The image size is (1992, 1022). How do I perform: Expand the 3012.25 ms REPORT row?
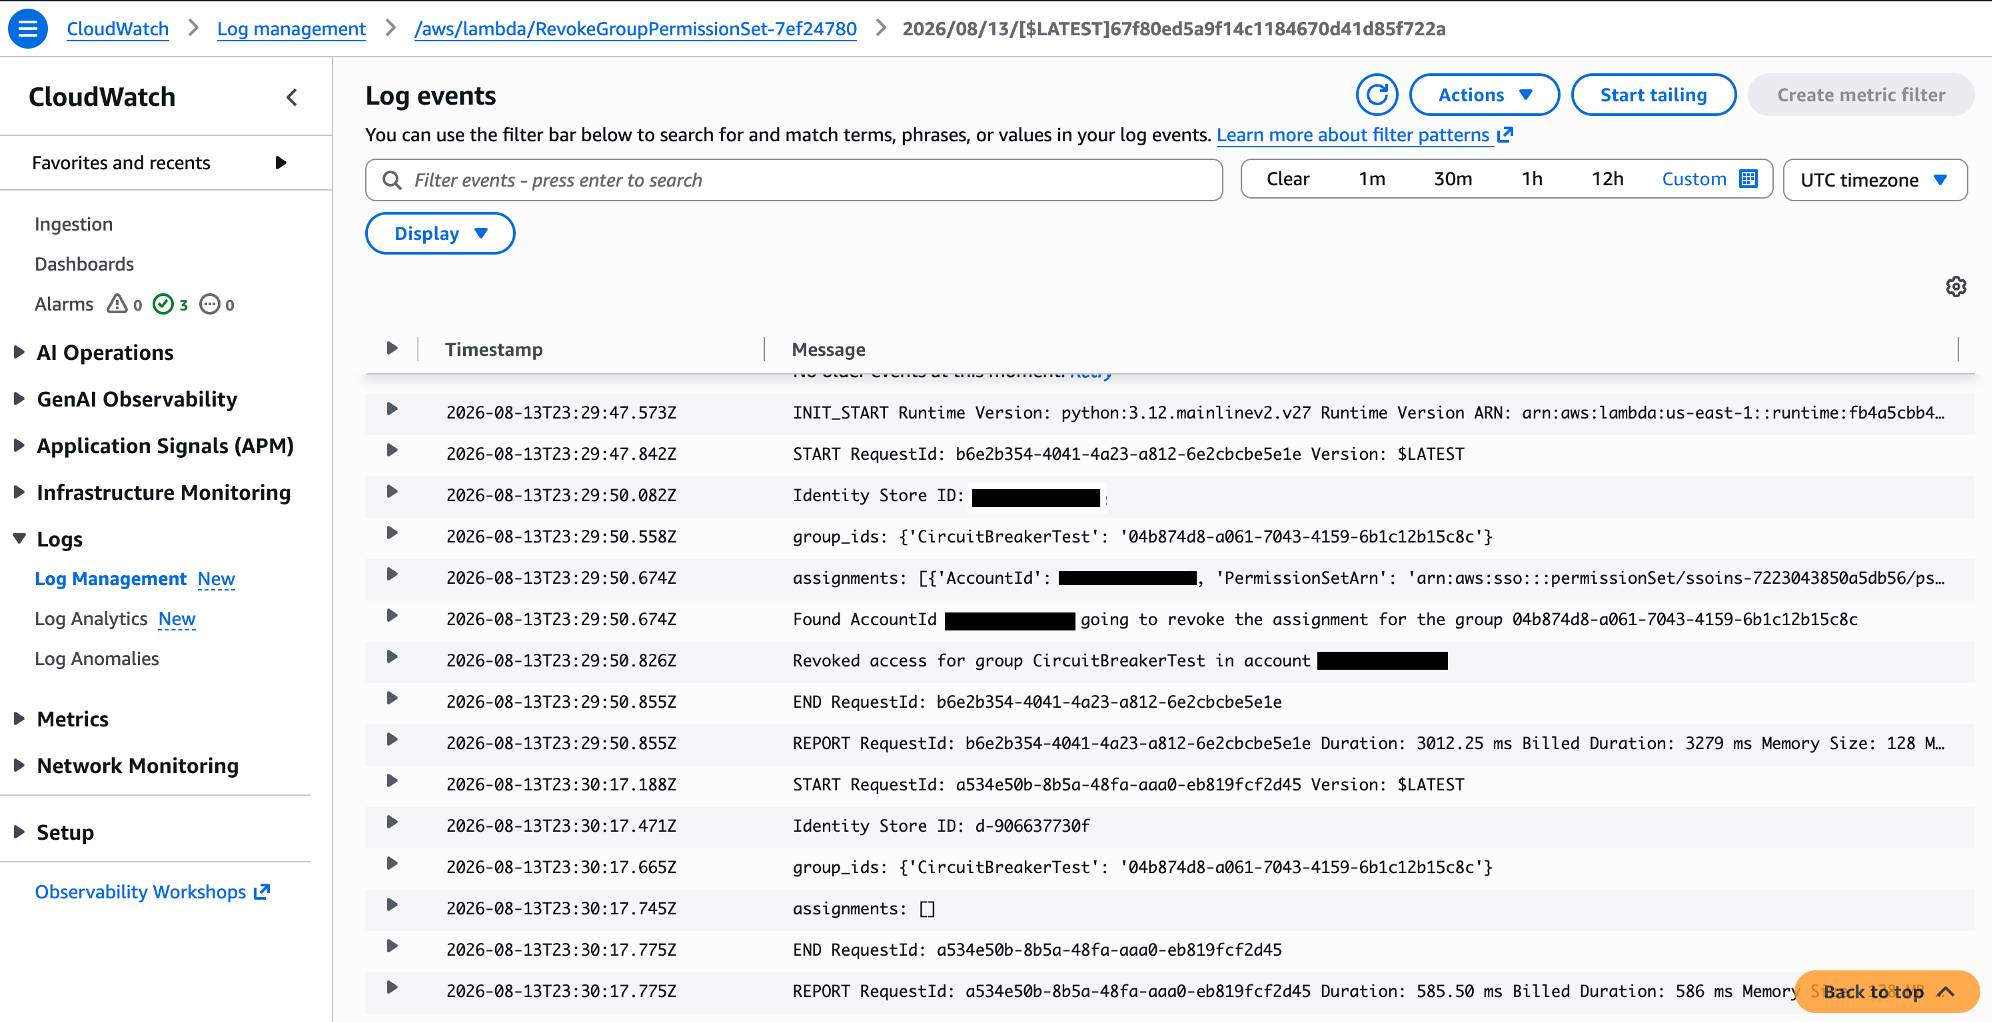pos(392,740)
